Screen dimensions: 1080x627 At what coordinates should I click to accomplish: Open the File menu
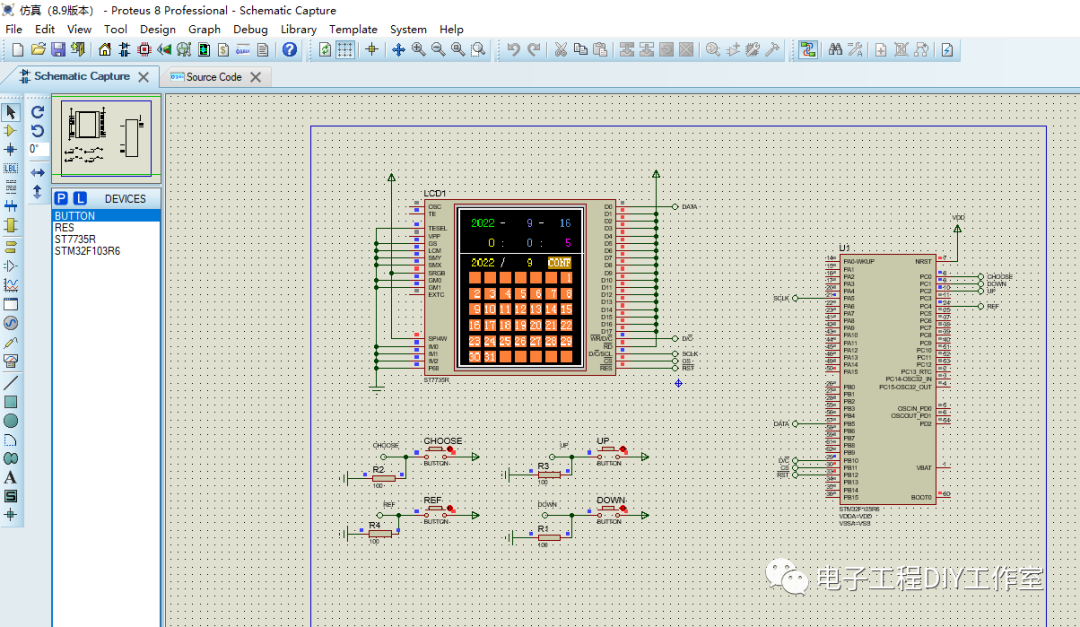click(14, 29)
